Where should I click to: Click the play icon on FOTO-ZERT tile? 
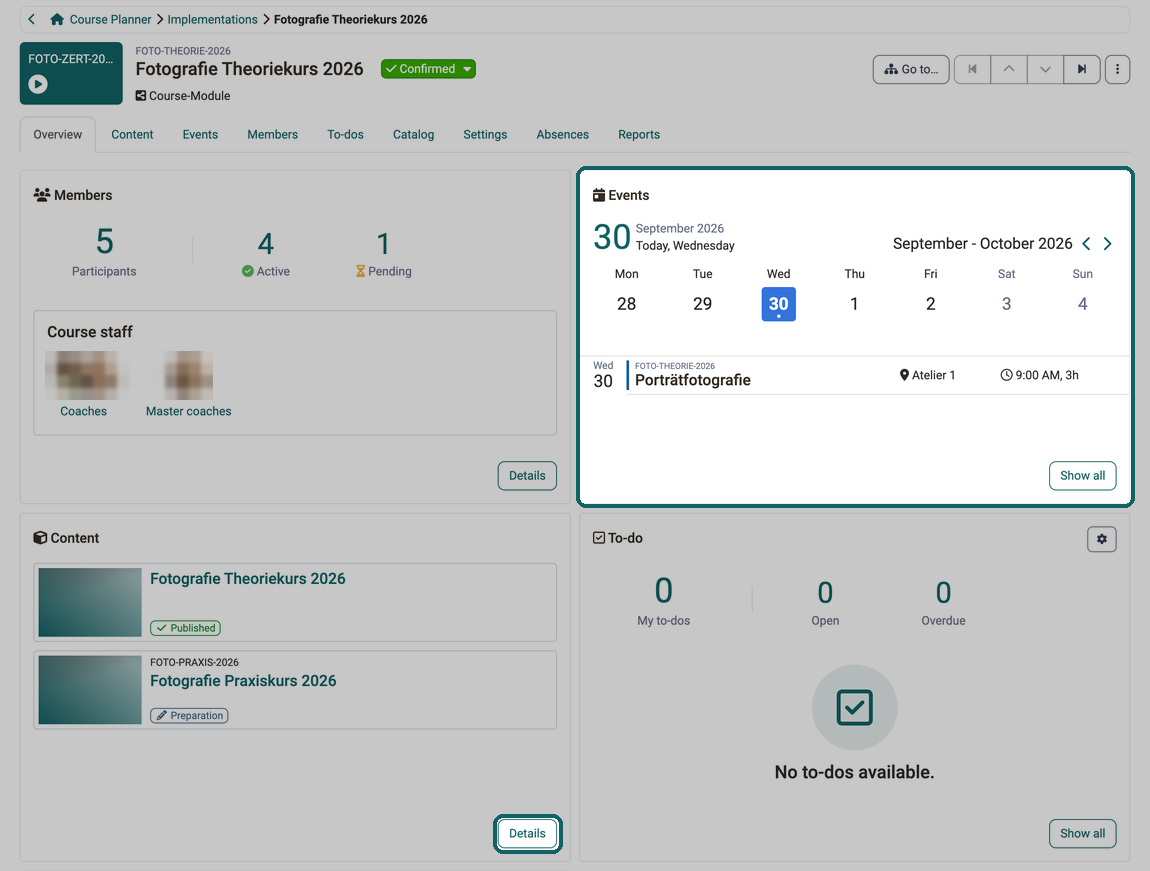click(x=38, y=84)
